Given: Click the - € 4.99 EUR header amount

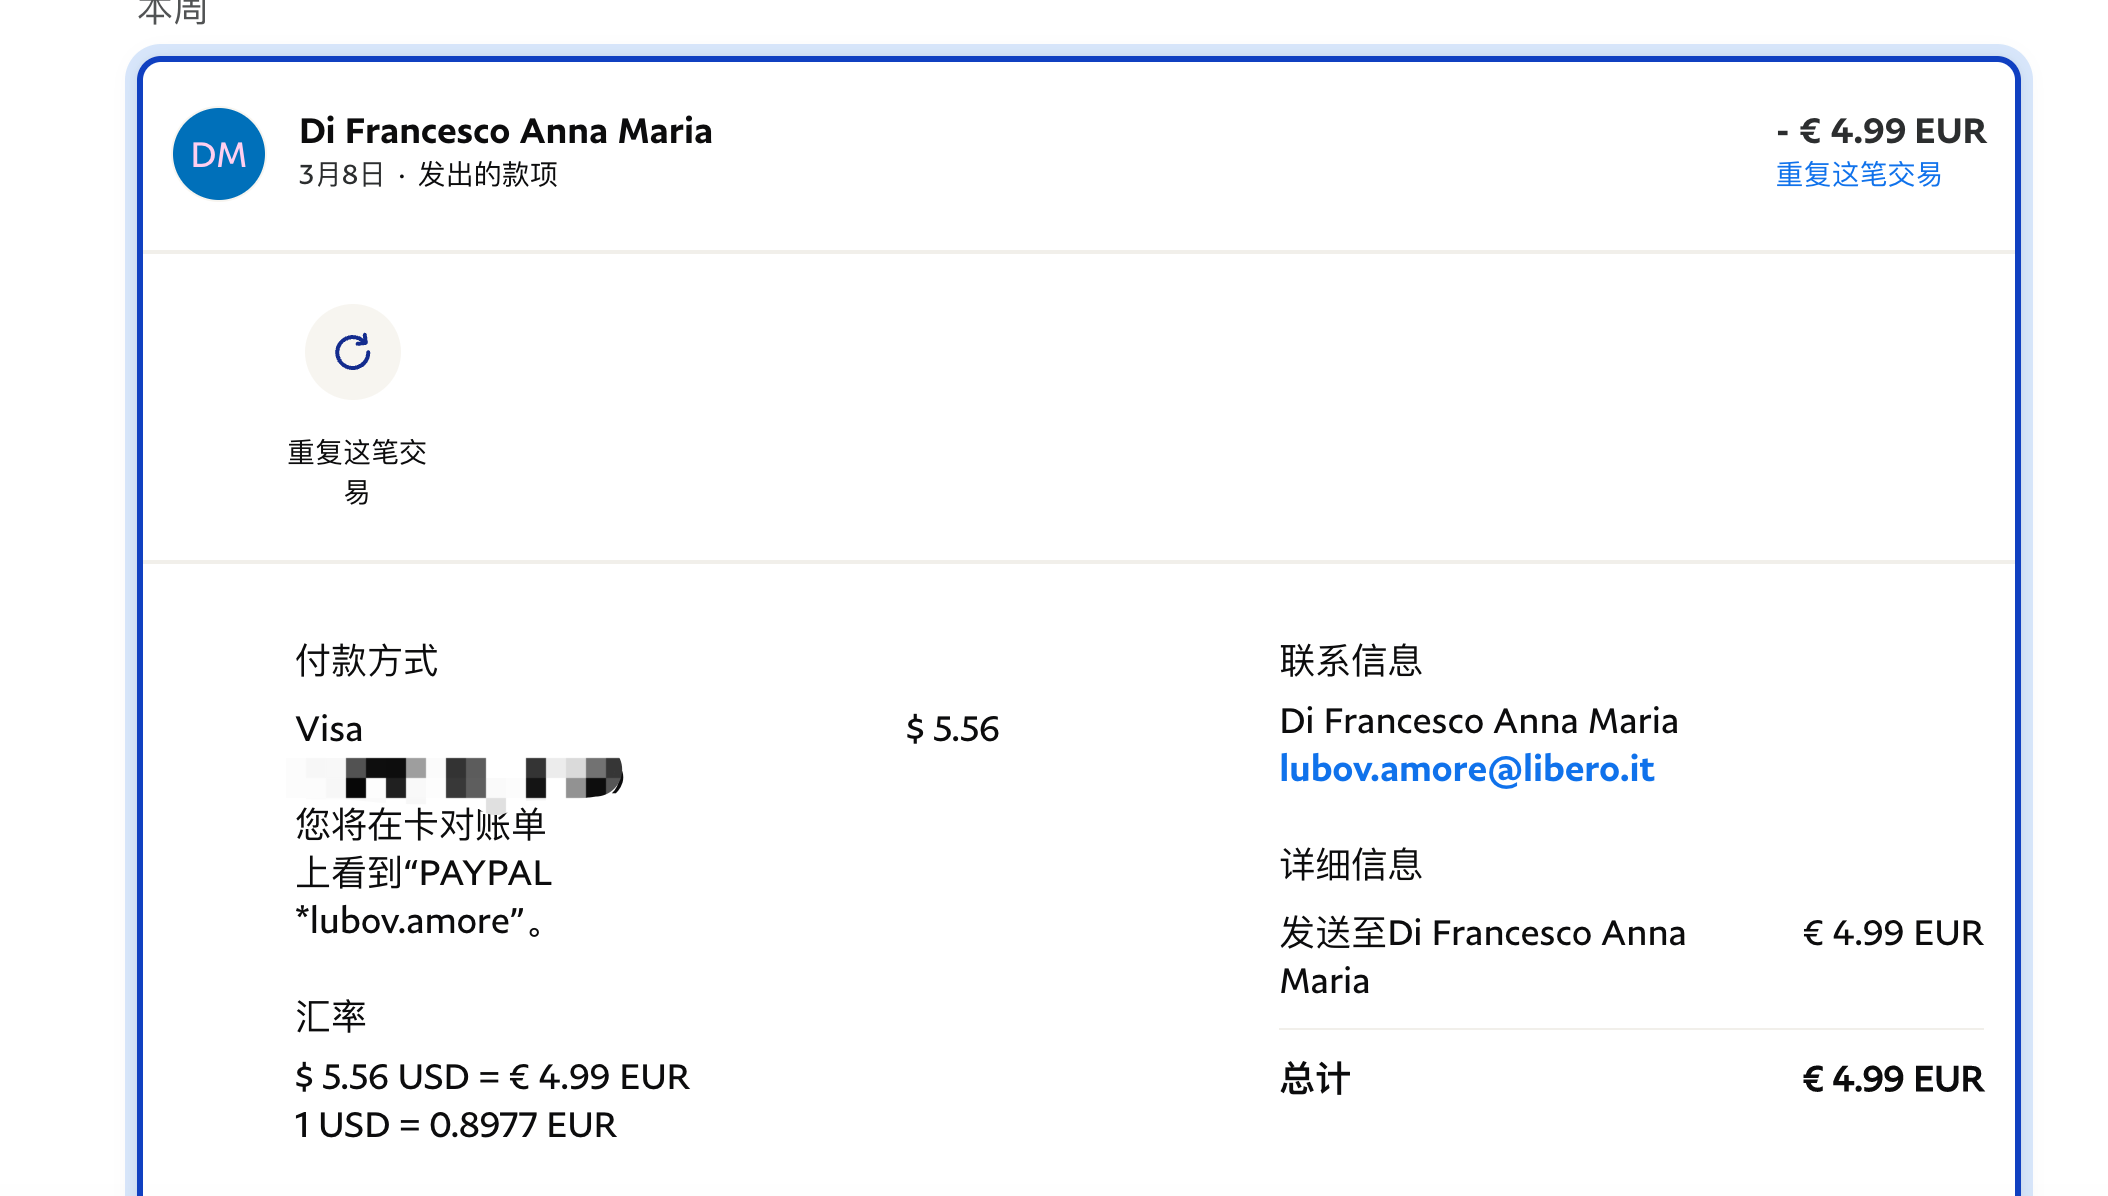Looking at the screenshot, I should 1881,131.
